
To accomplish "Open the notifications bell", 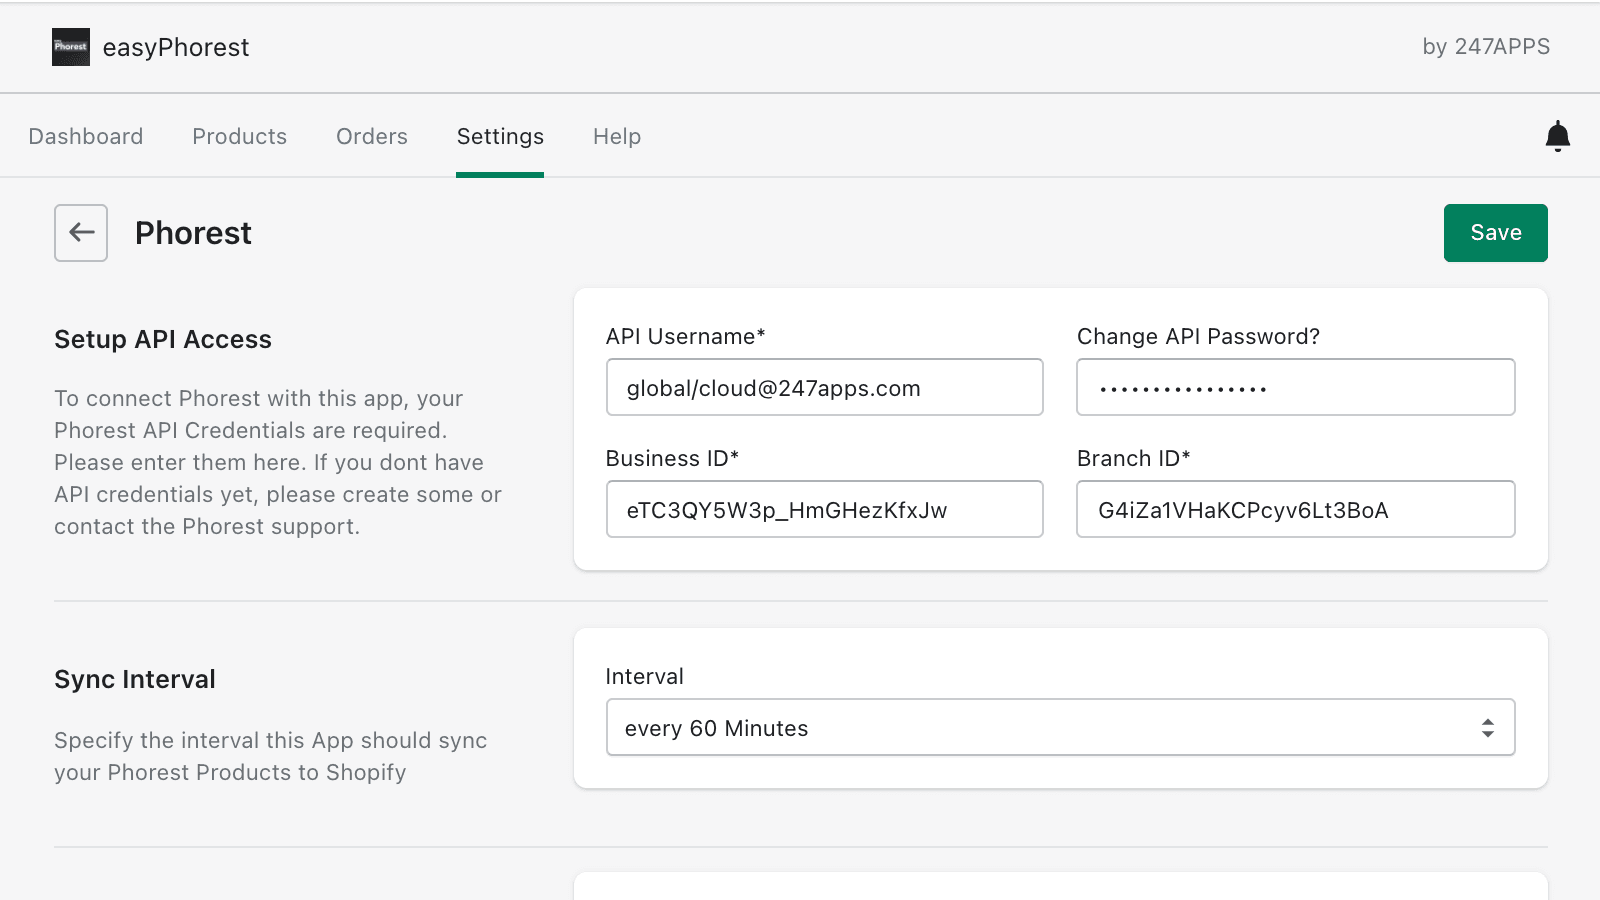I will (1557, 136).
